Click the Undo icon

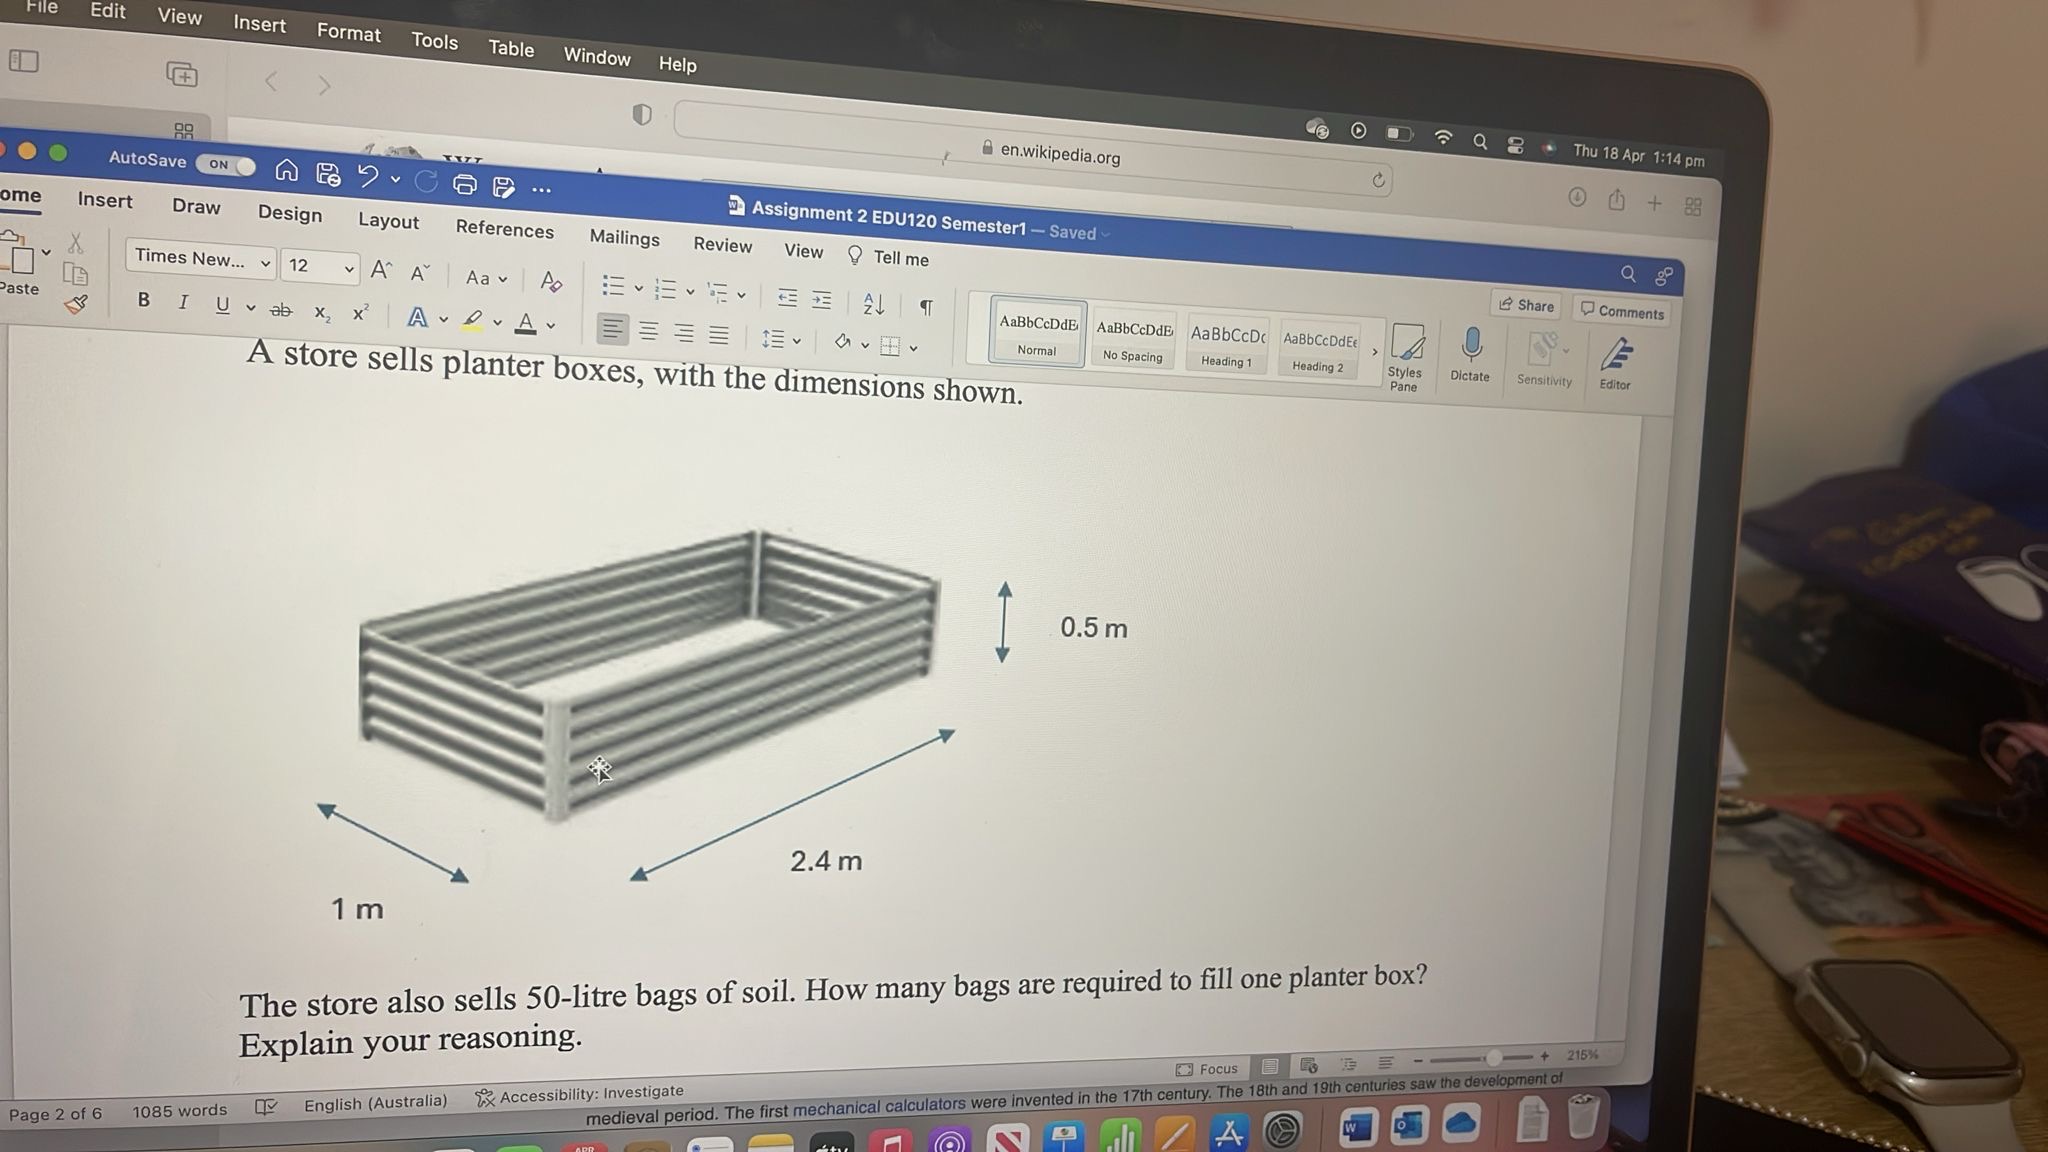pos(367,176)
